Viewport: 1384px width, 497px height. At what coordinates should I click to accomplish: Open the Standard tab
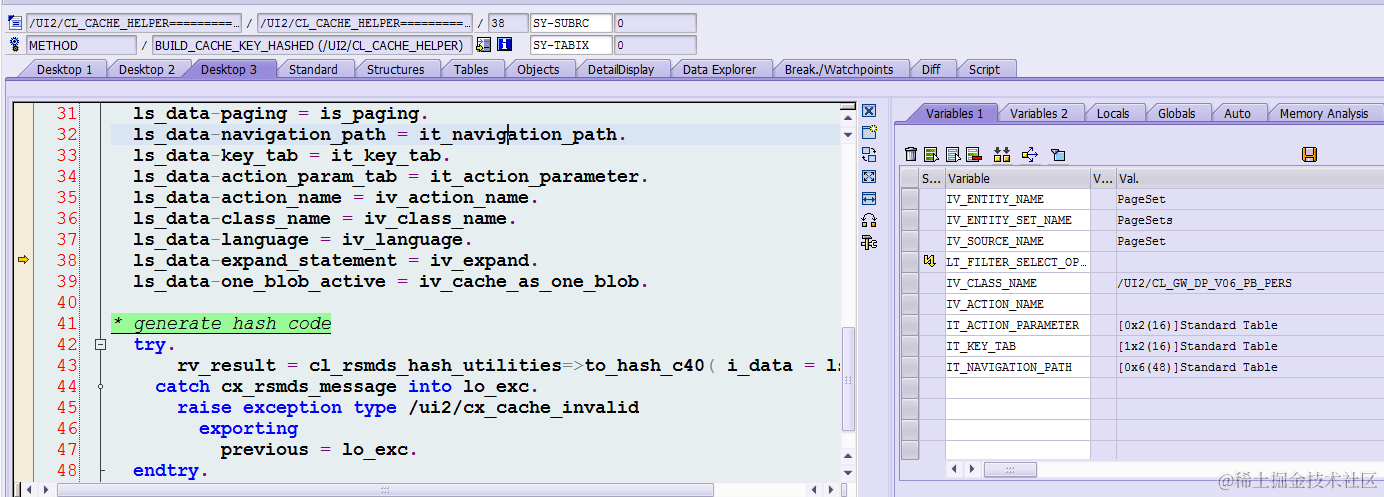[x=313, y=69]
